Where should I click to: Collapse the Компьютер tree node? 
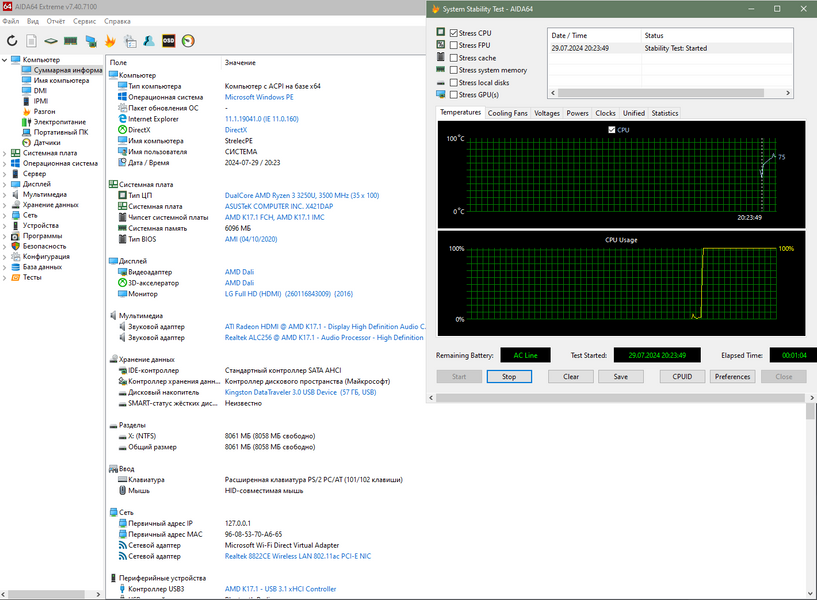pos(5,60)
